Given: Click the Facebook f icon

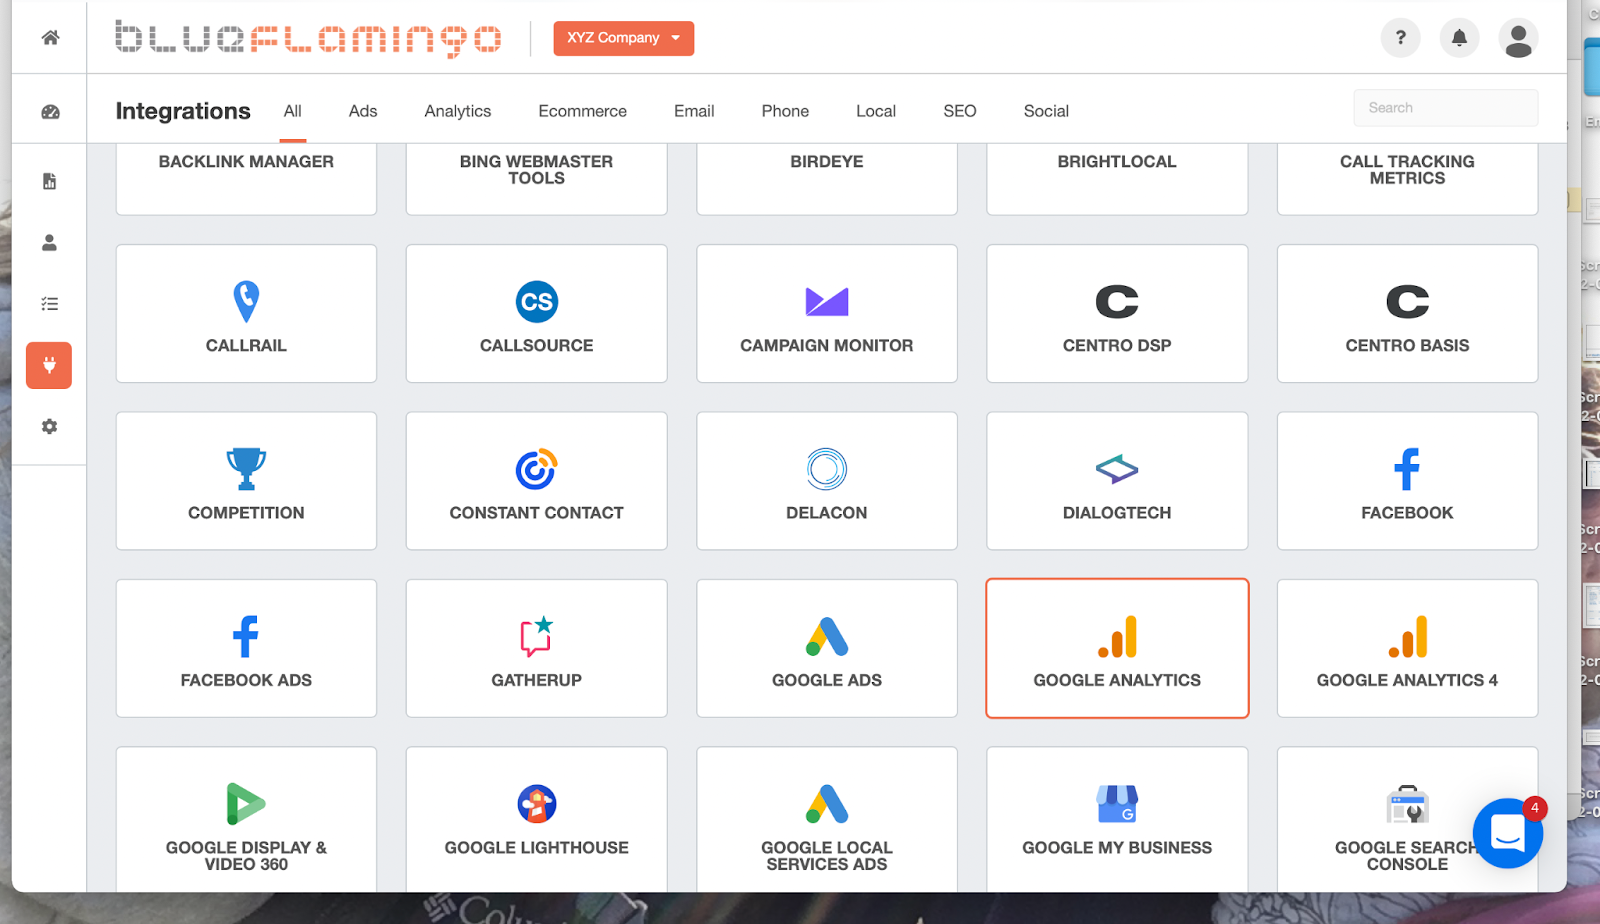Looking at the screenshot, I should 1407,469.
